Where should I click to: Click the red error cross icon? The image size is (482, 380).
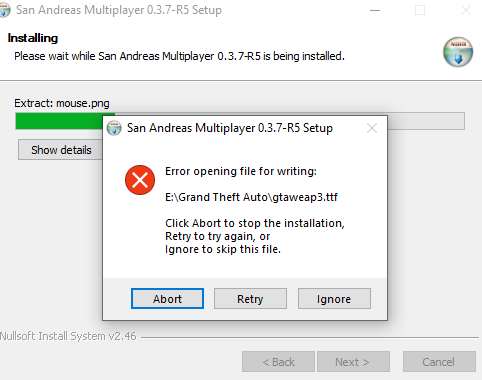pyautogui.click(x=140, y=180)
